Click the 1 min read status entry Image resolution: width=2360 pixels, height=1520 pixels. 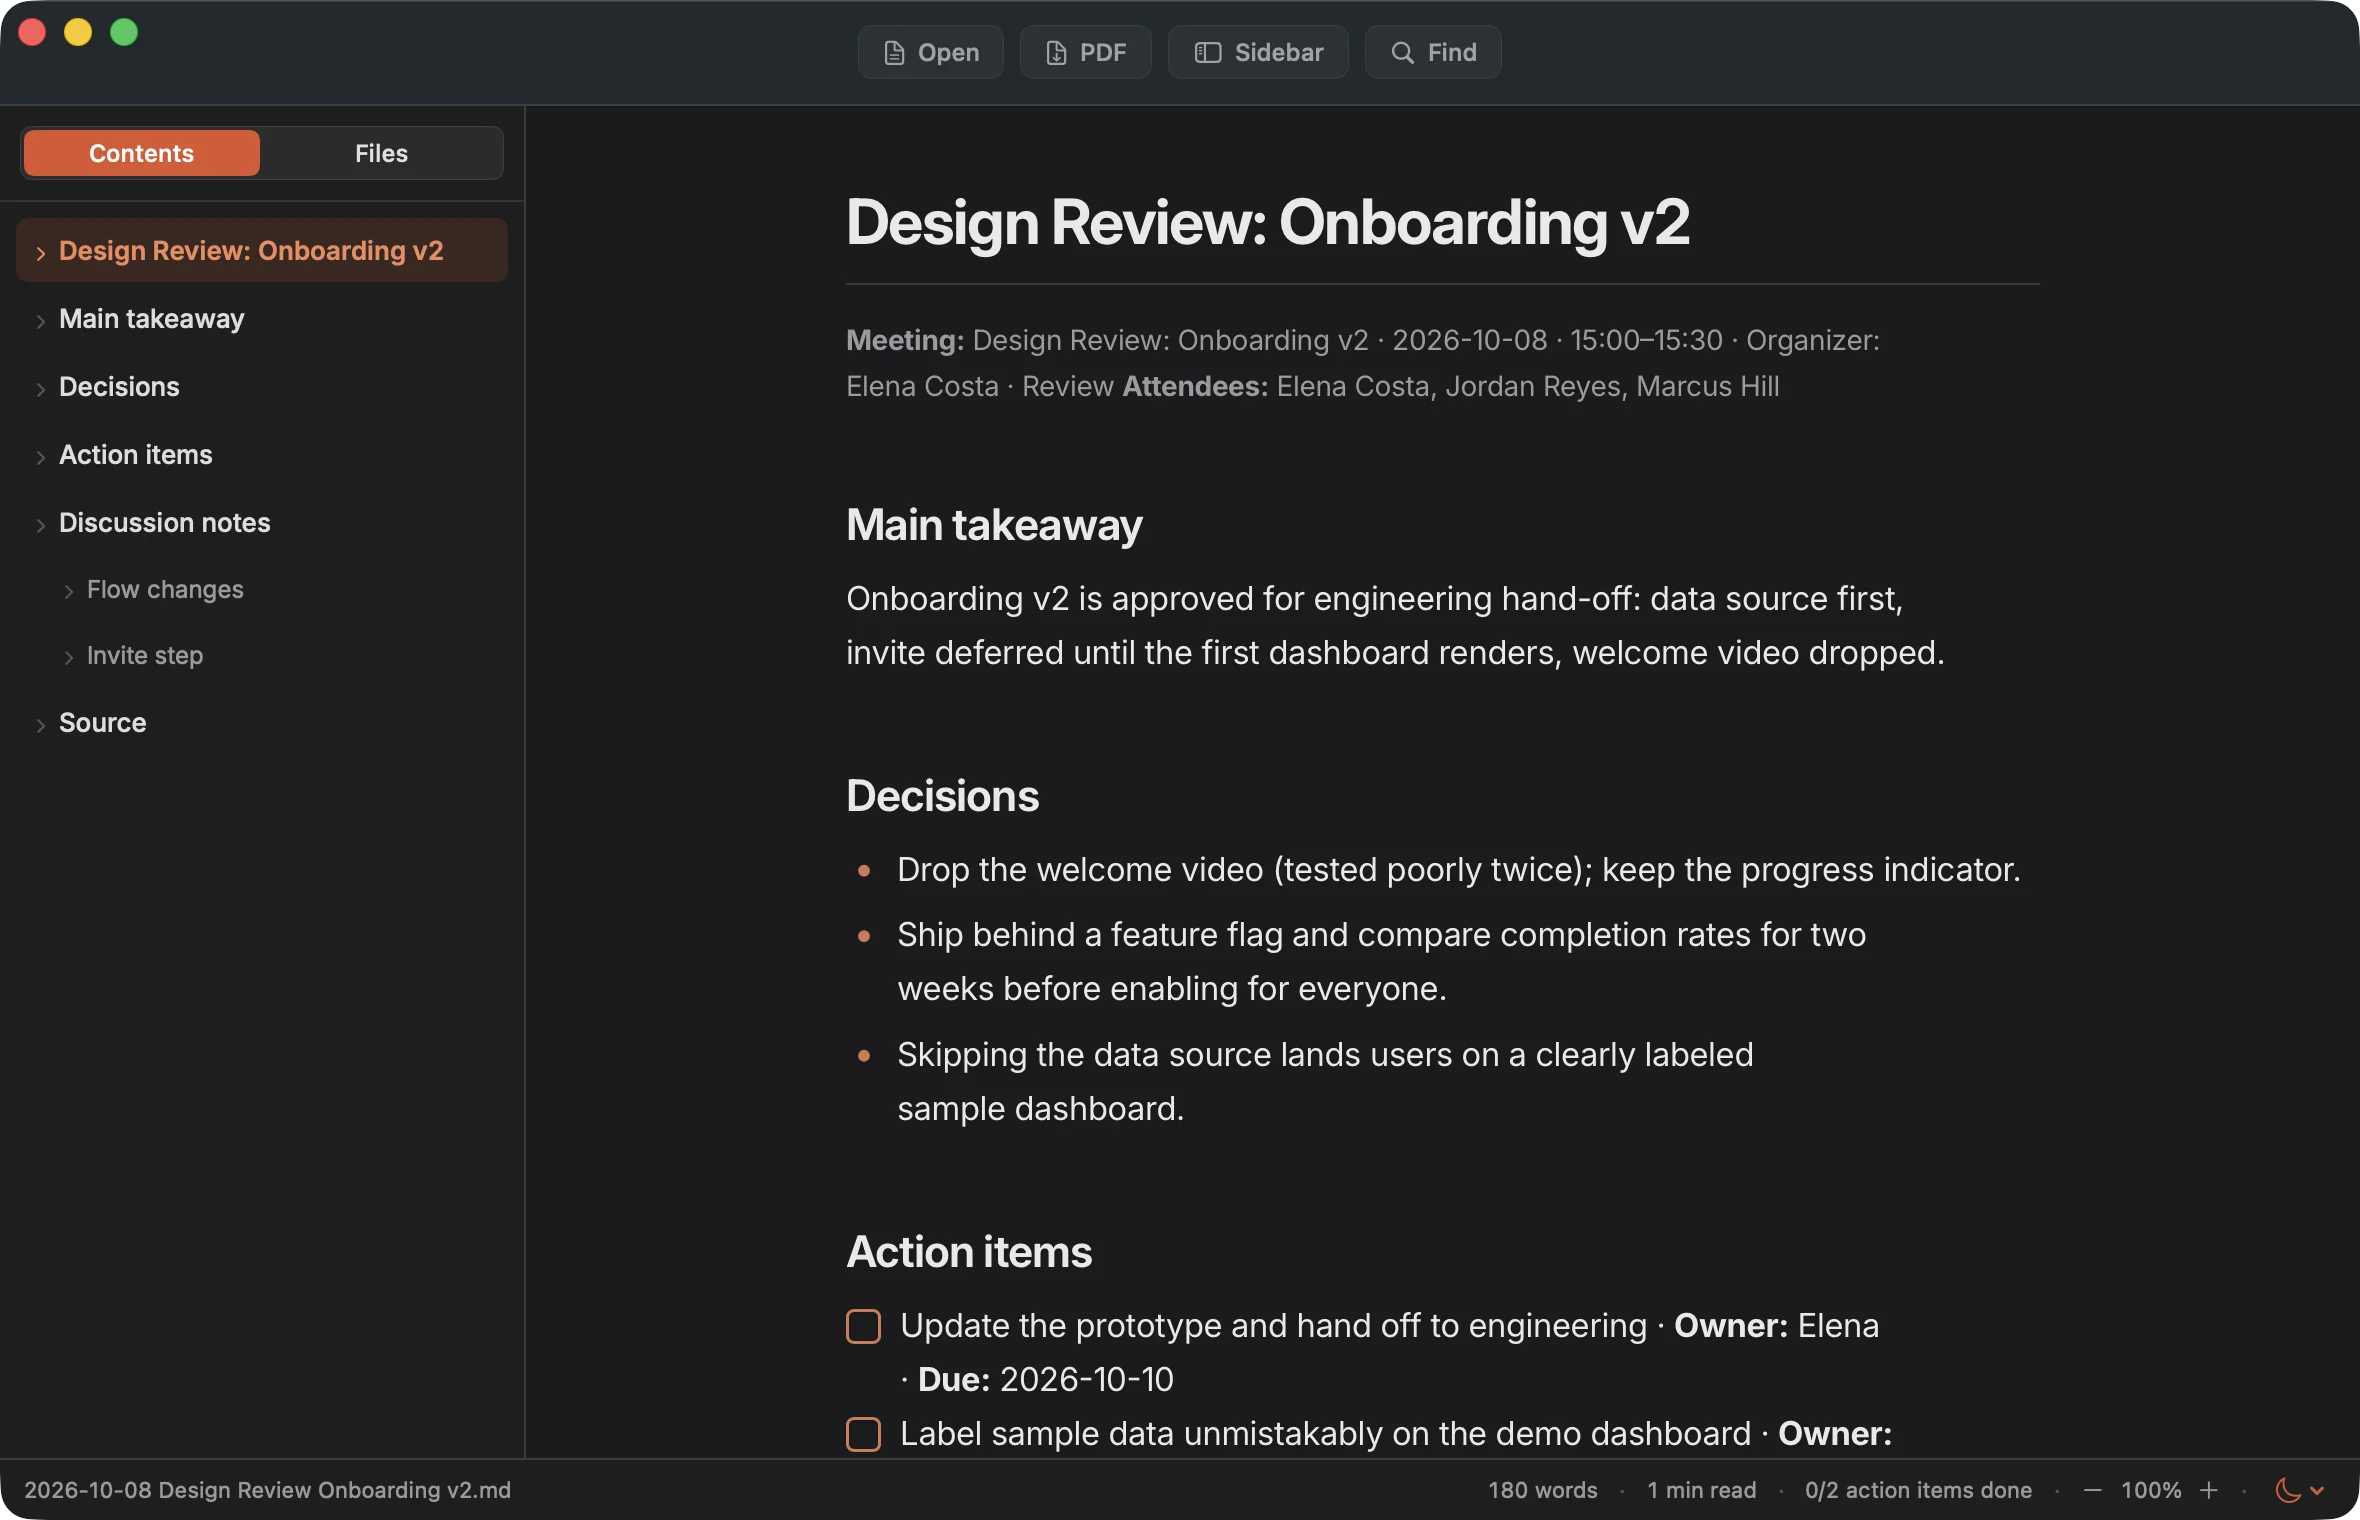coord(1701,1490)
